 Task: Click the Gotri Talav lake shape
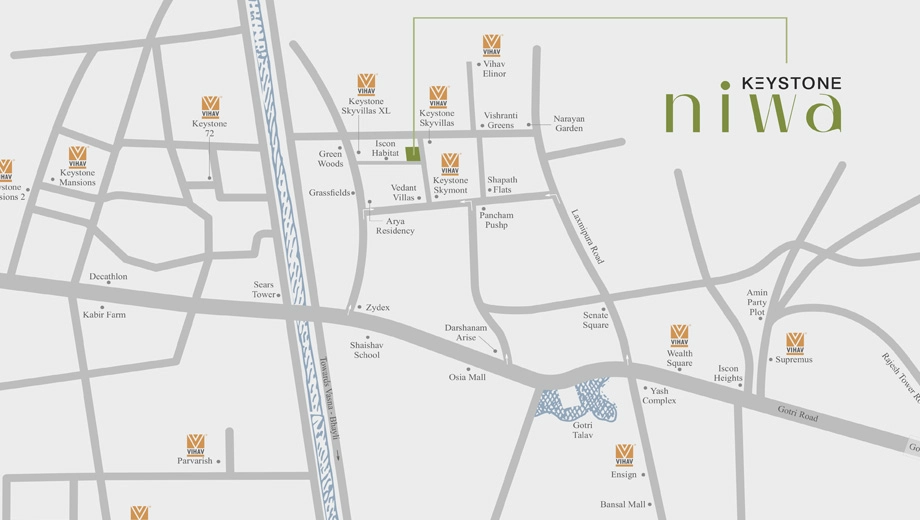[x=576, y=399]
